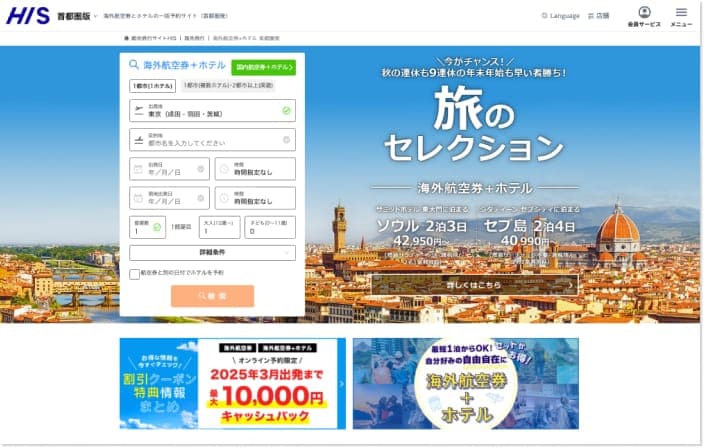Image resolution: width=704 pixels, height=448 pixels.
Task: Click the clock icon in departure time field
Action: click(224, 169)
